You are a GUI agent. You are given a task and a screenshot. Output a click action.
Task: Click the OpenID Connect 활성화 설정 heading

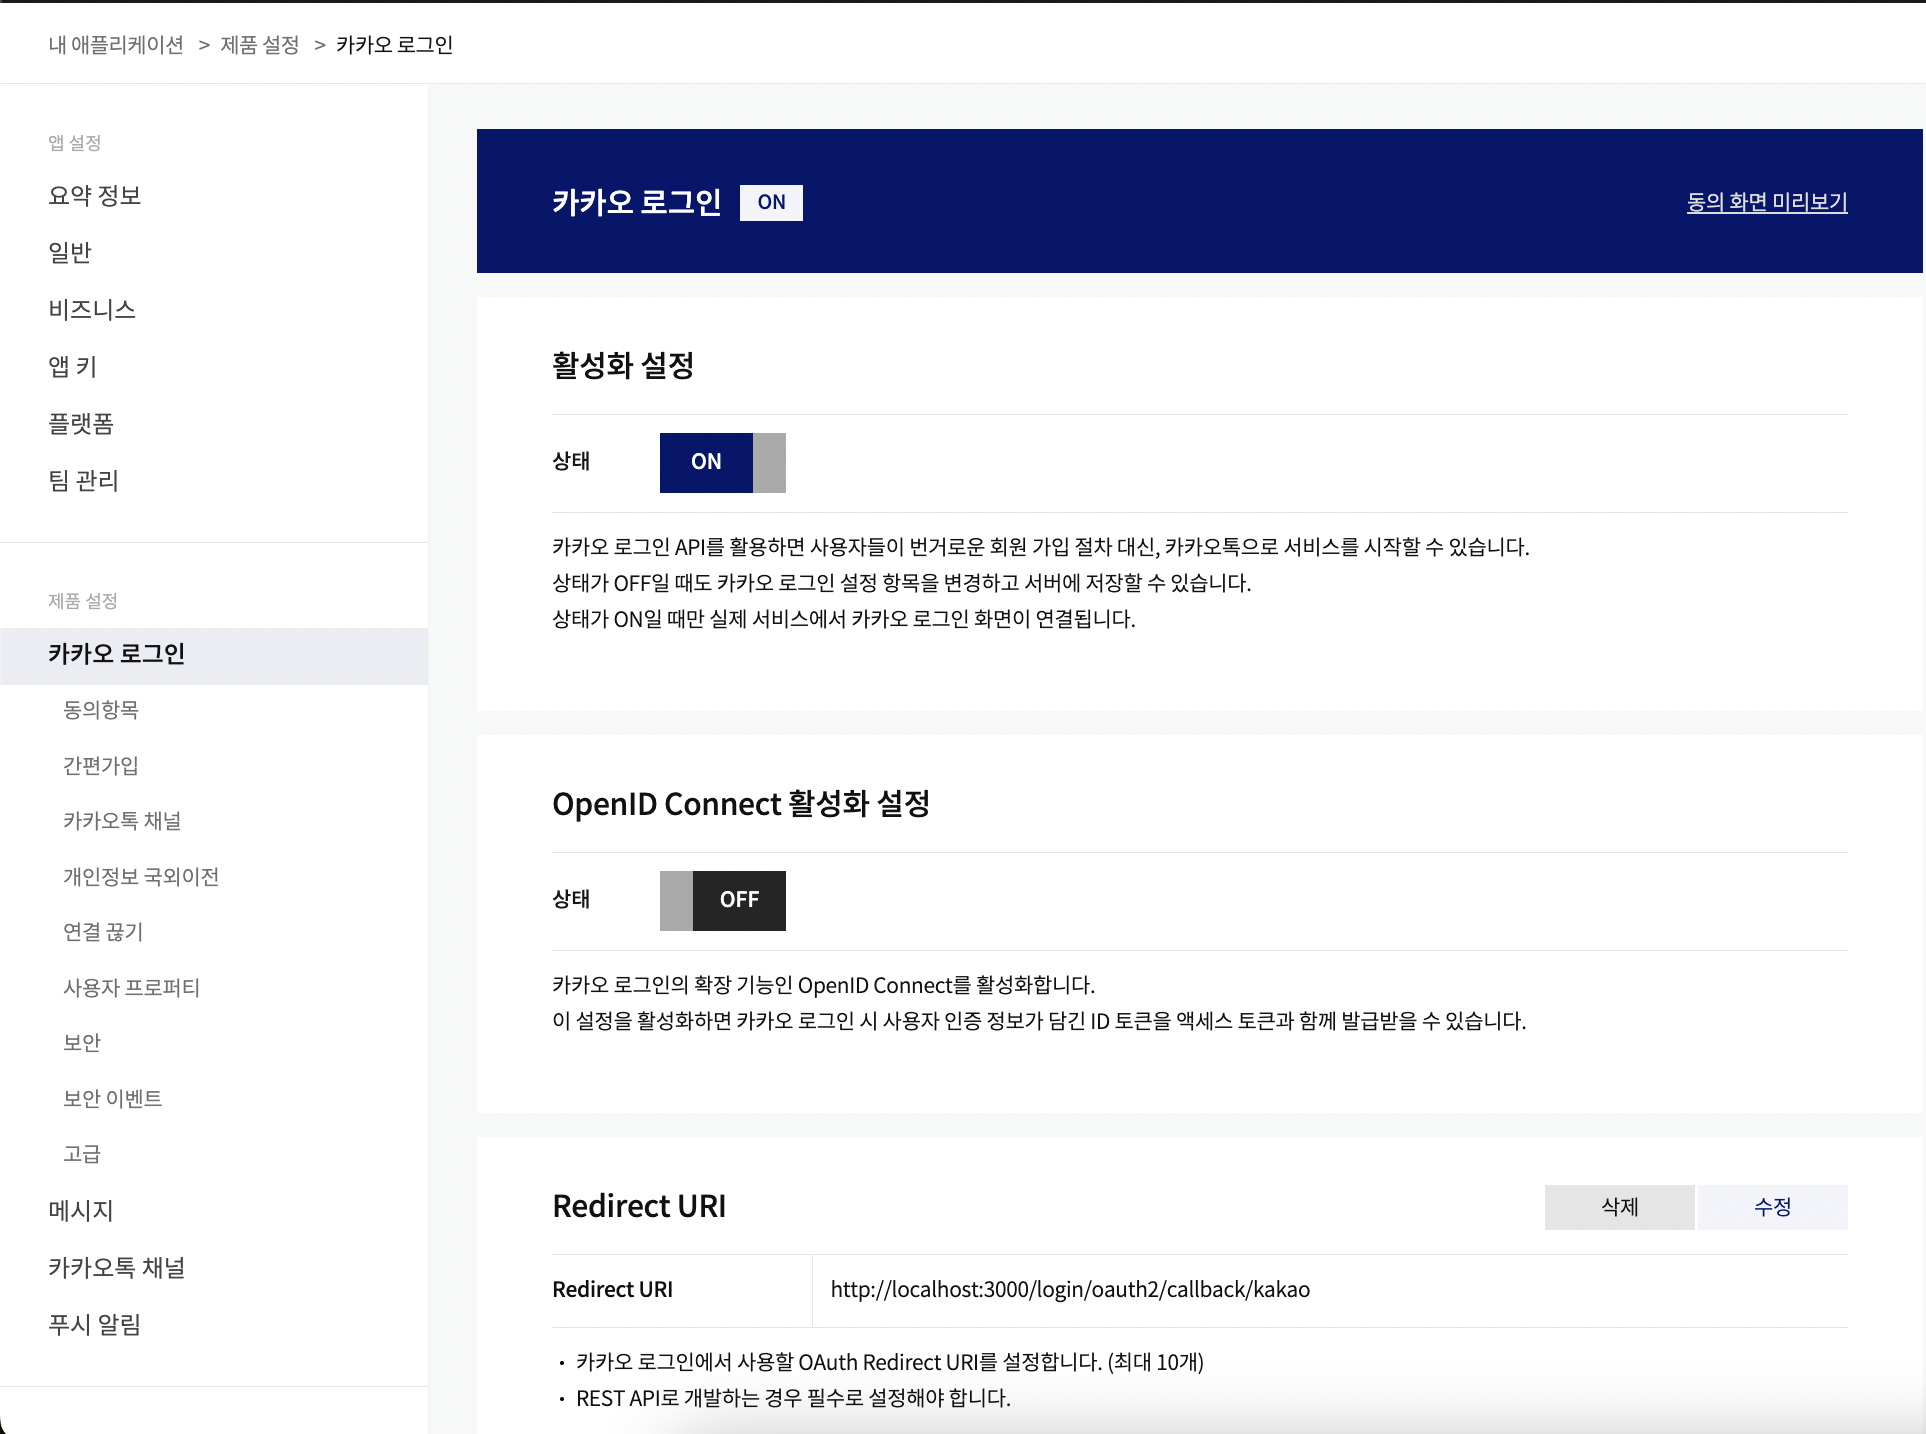[741, 803]
